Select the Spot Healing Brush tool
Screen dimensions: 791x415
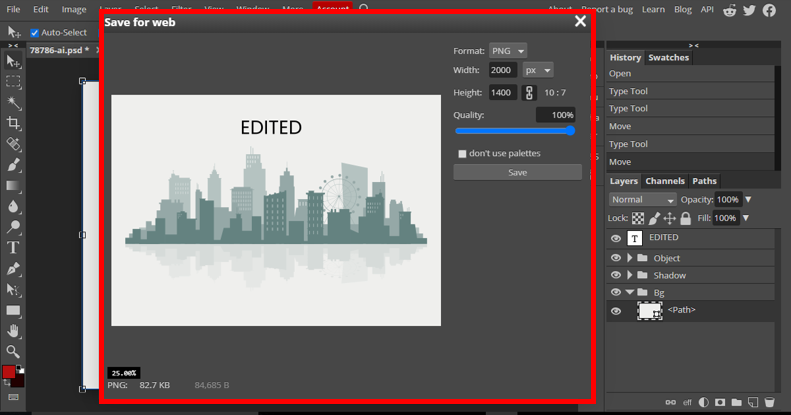point(13,144)
